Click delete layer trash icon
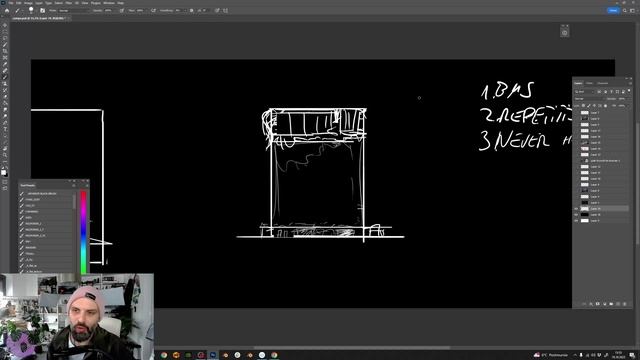The height and width of the screenshot is (360, 640). [x=624, y=304]
